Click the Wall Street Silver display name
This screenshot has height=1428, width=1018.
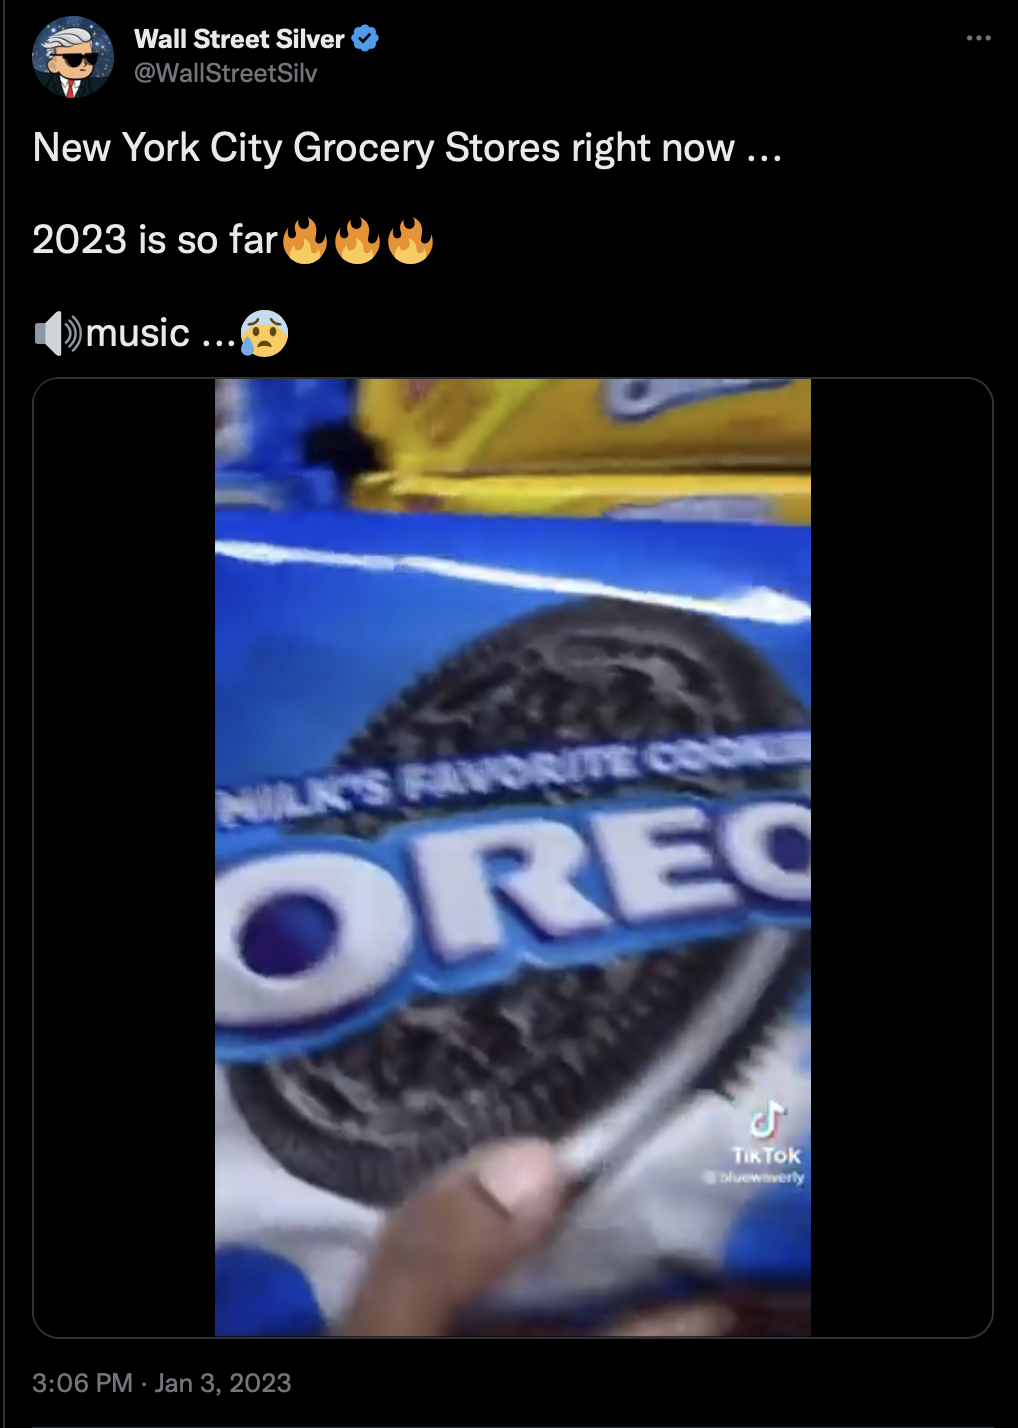pyautogui.click(x=239, y=39)
